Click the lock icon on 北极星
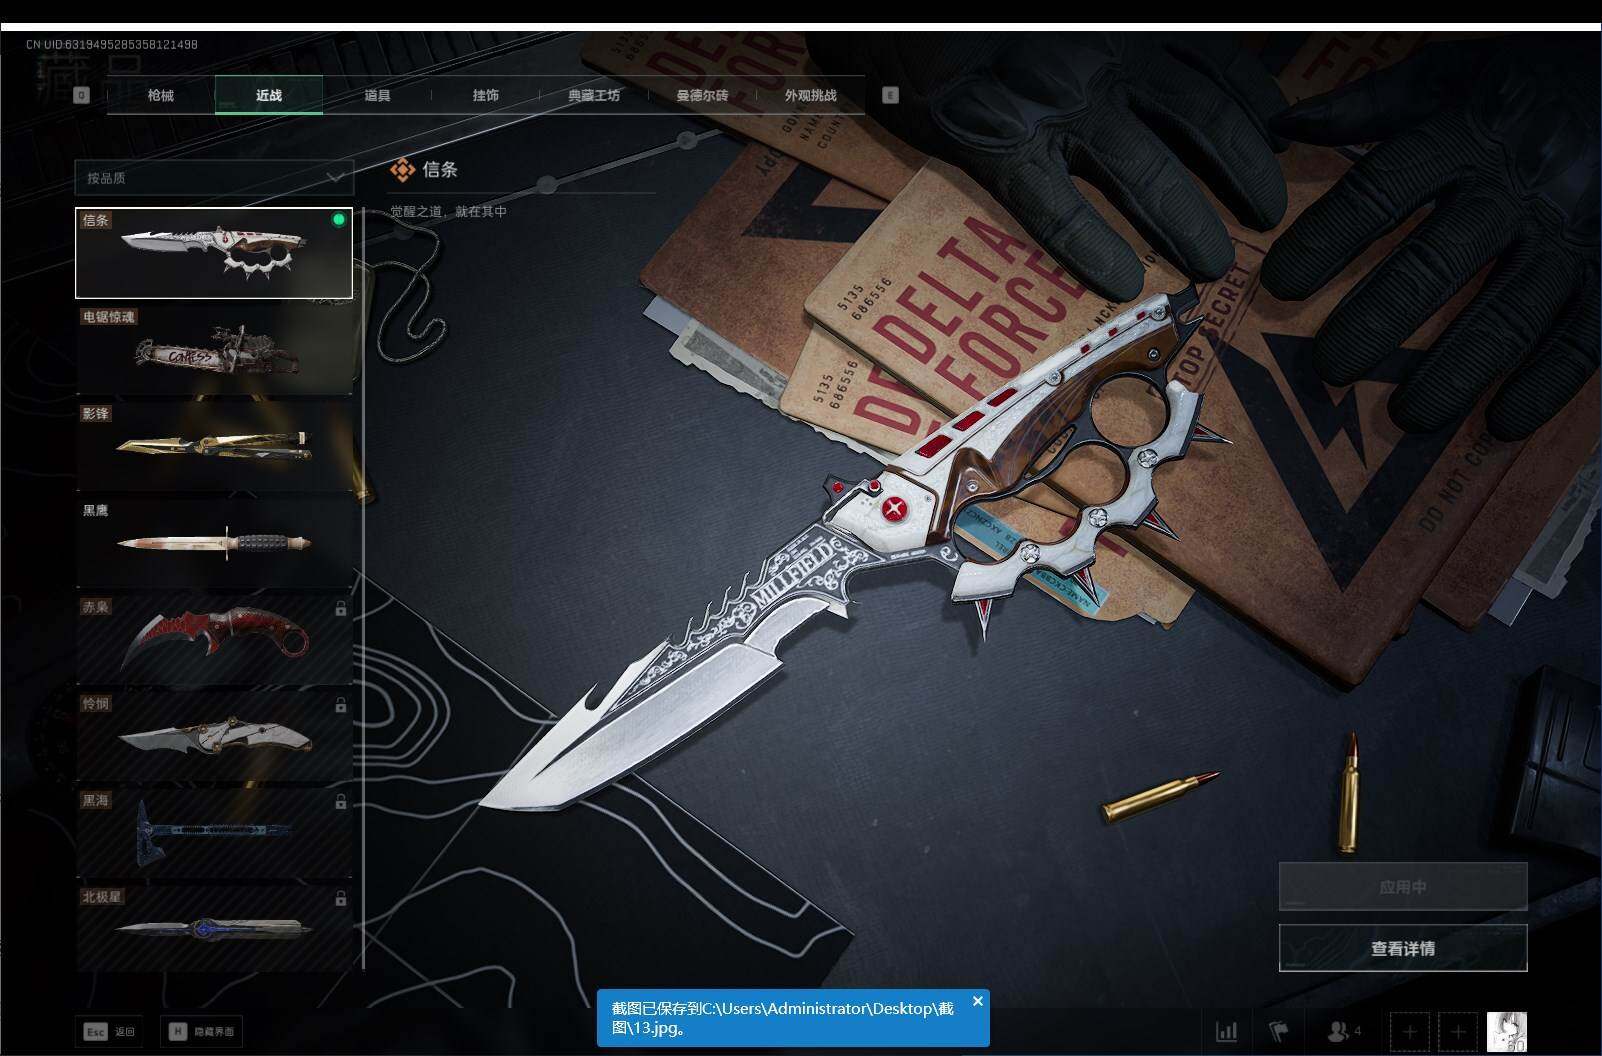Screen dimensions: 1602x1056 click(x=341, y=898)
